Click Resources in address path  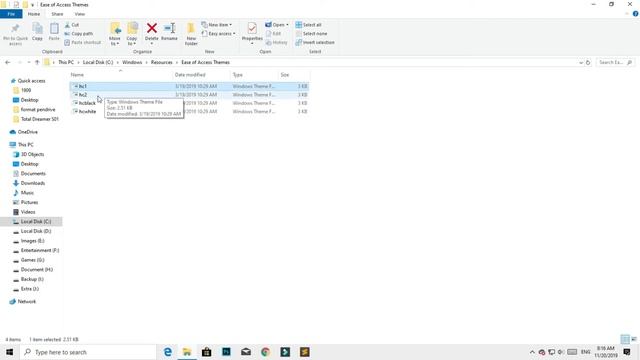point(162,62)
